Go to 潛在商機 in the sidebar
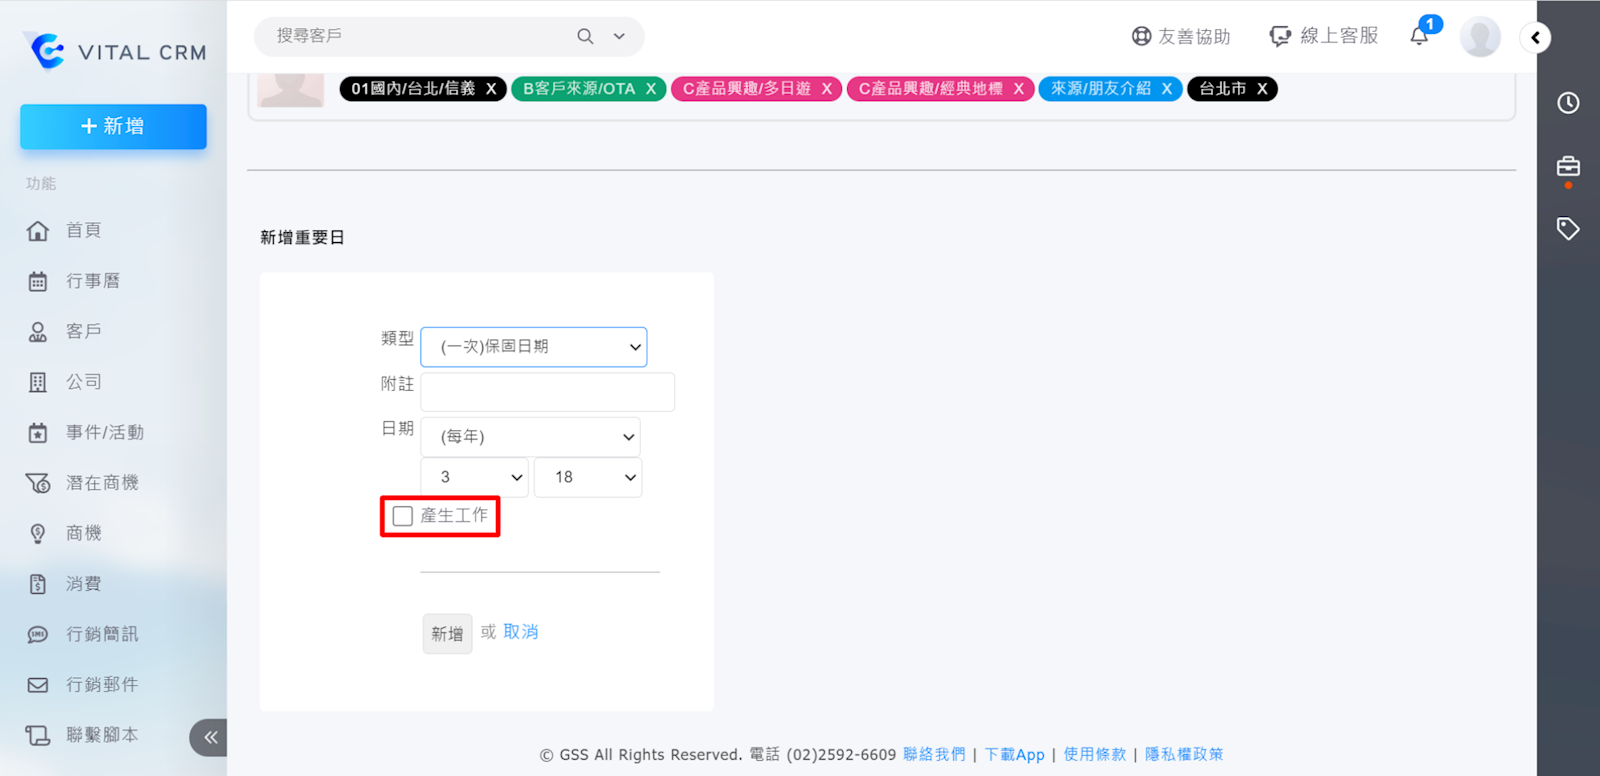 (101, 483)
